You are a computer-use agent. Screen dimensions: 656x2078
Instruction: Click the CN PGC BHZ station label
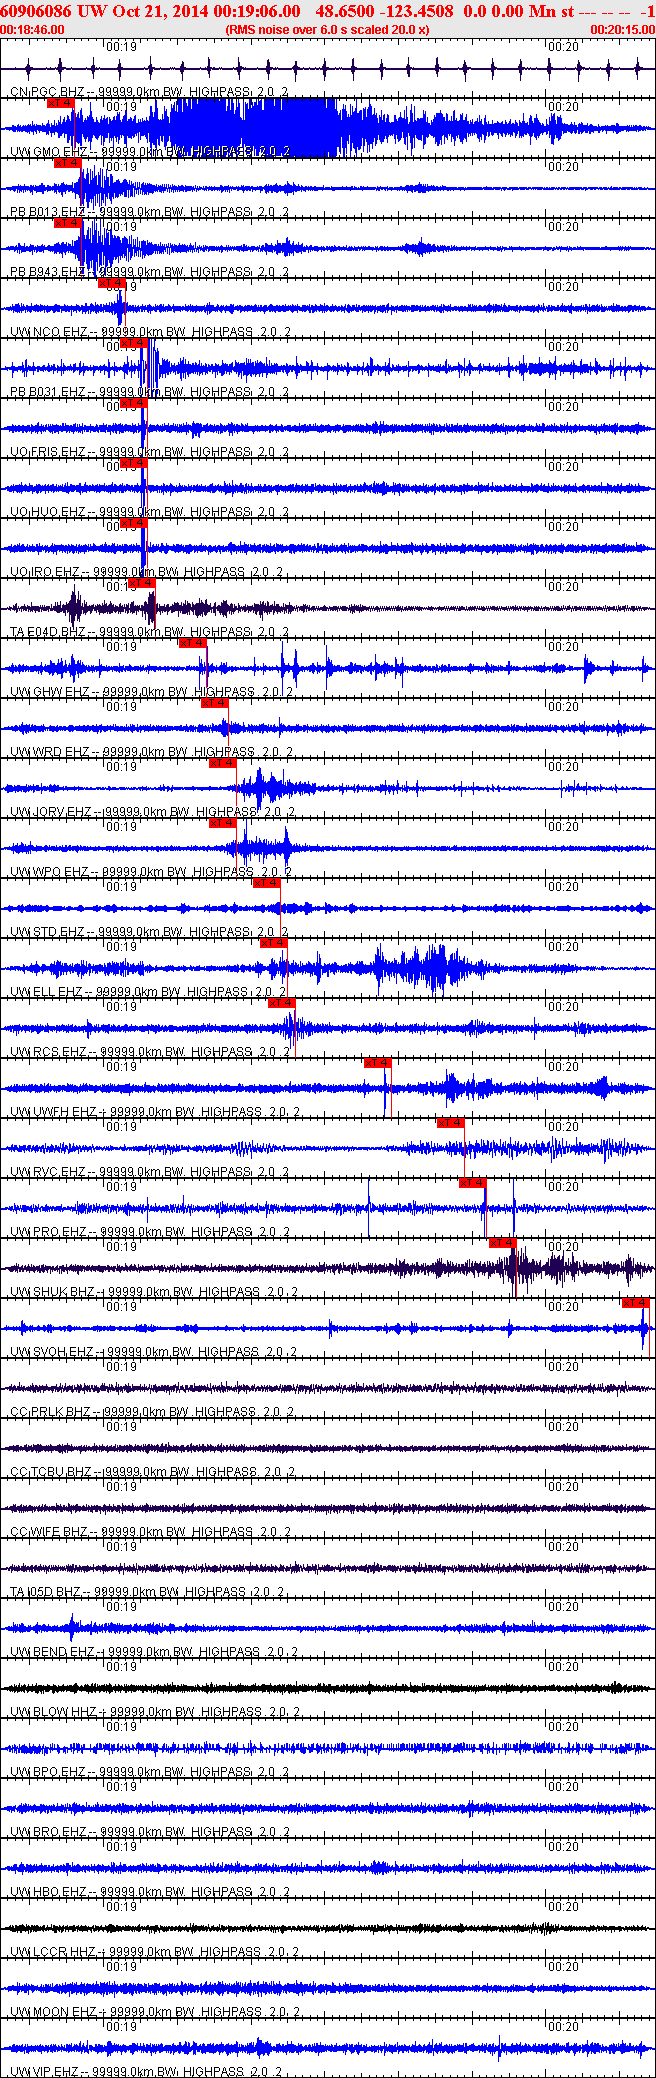48,91
